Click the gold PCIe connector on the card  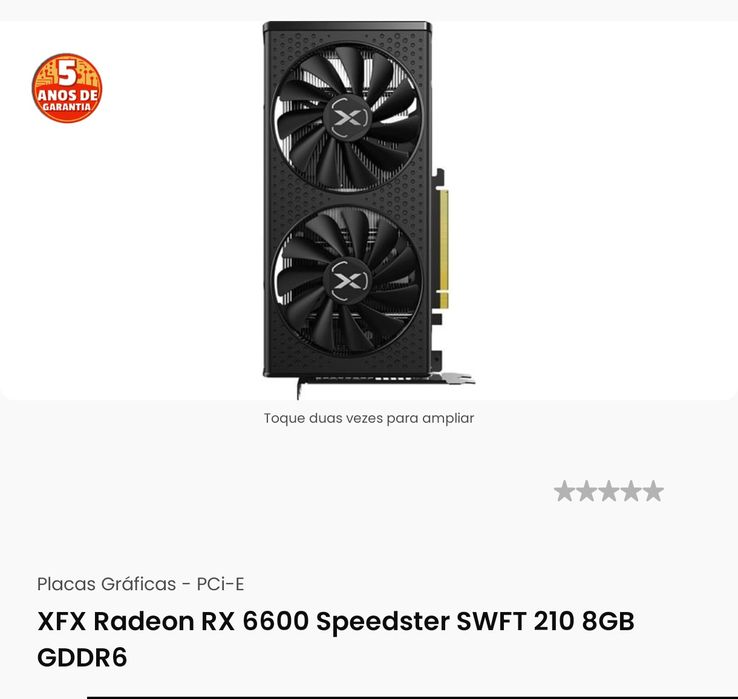click(x=443, y=249)
